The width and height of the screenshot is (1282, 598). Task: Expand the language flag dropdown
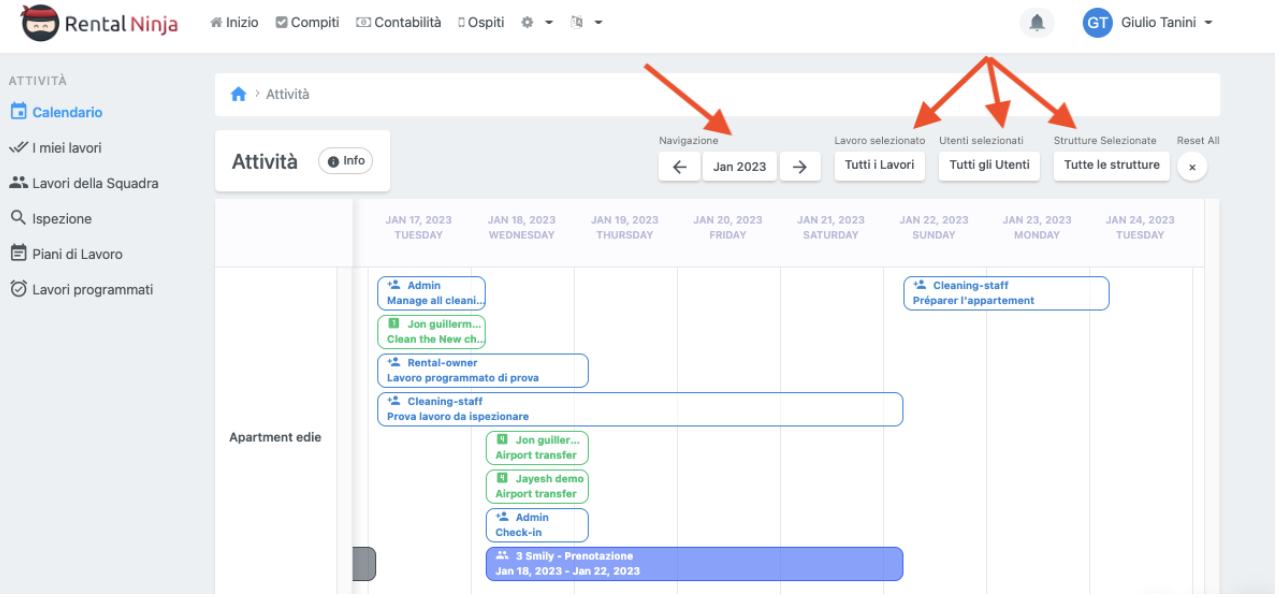tap(585, 23)
